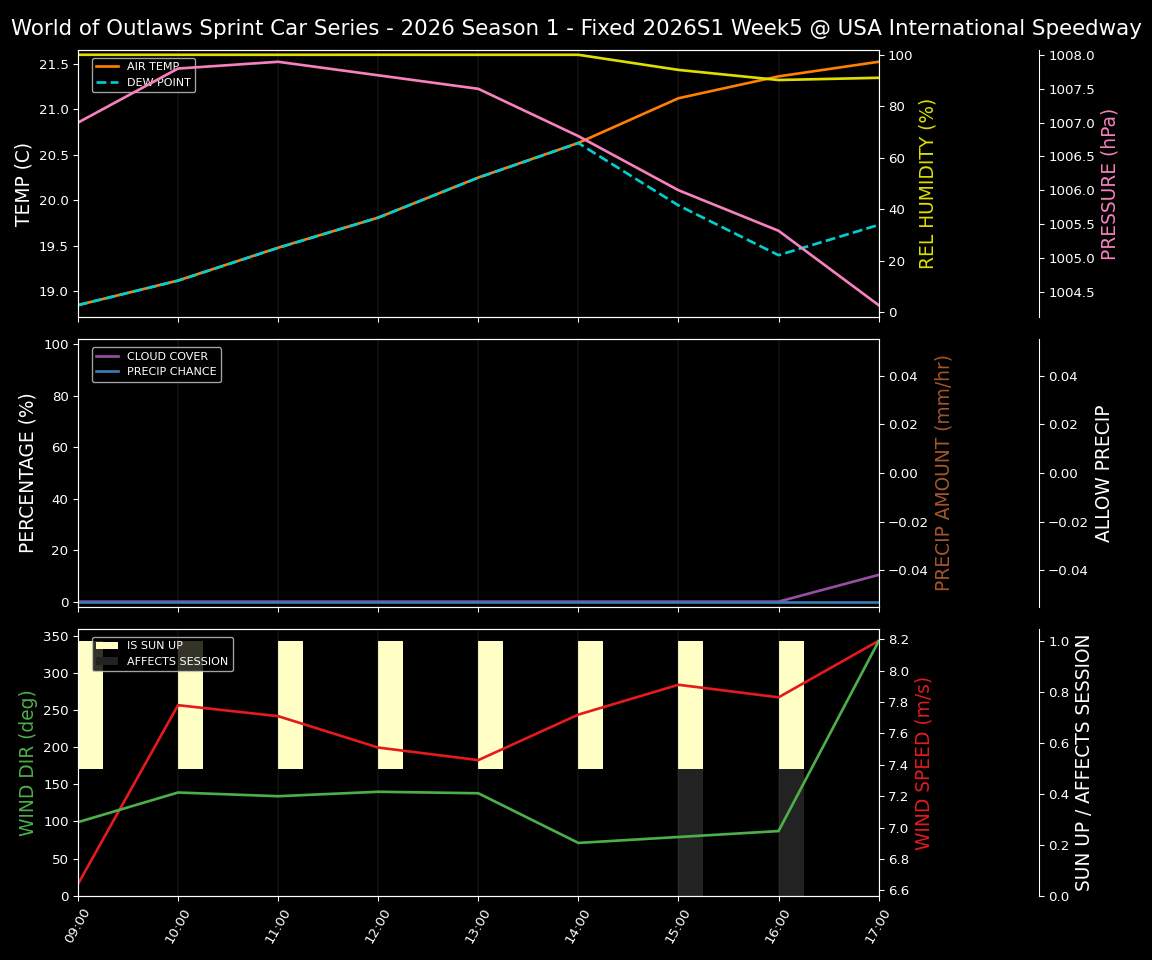The image size is (1152, 960).
Task: Click the yellow sun-up bar above 13:00
Action: click(x=490, y=700)
